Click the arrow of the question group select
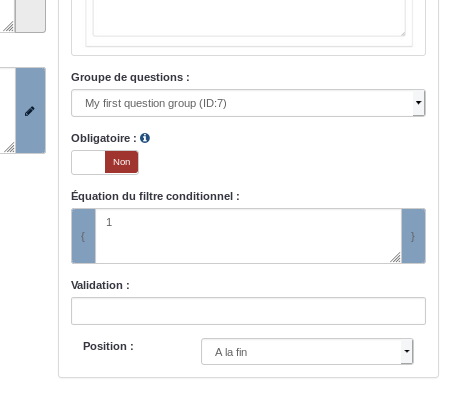Viewport: 450px width, 395px height. [x=419, y=103]
